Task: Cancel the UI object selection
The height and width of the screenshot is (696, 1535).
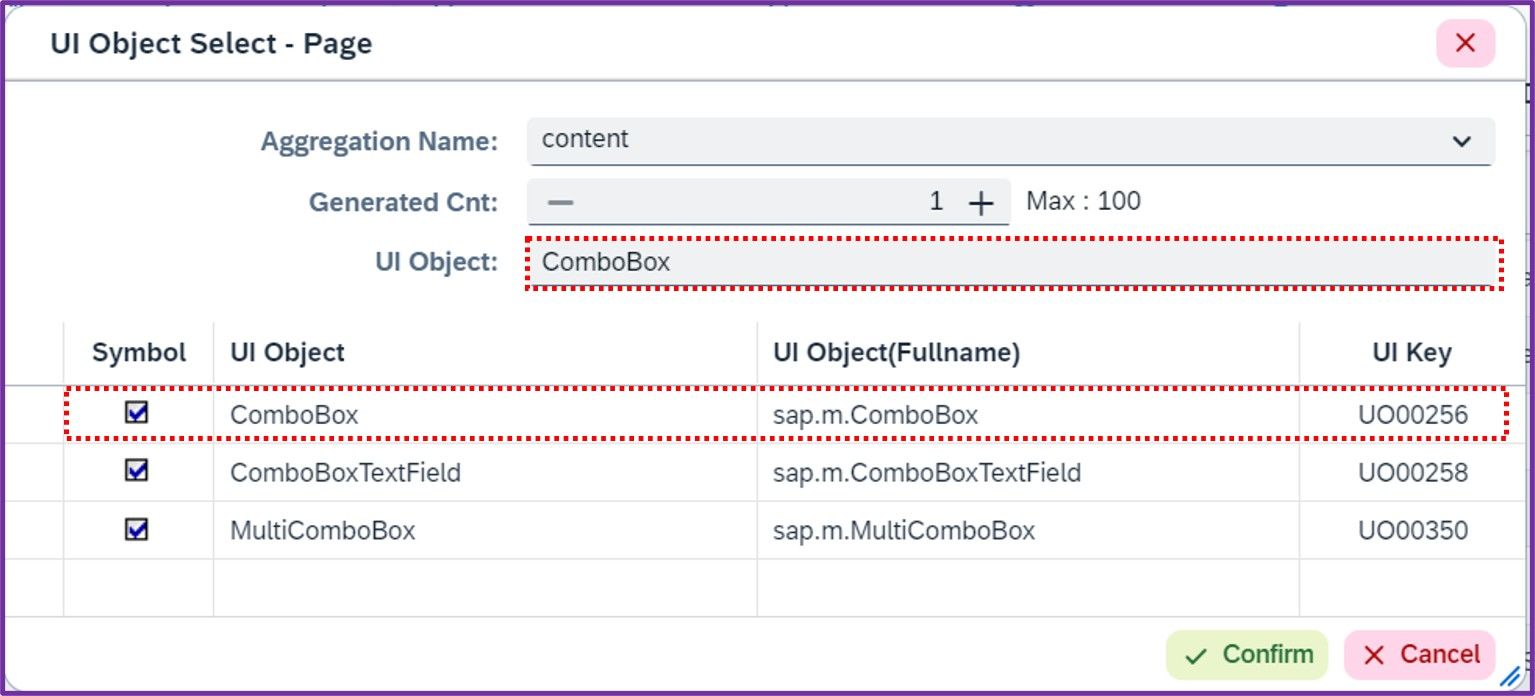Action: coord(1420,655)
